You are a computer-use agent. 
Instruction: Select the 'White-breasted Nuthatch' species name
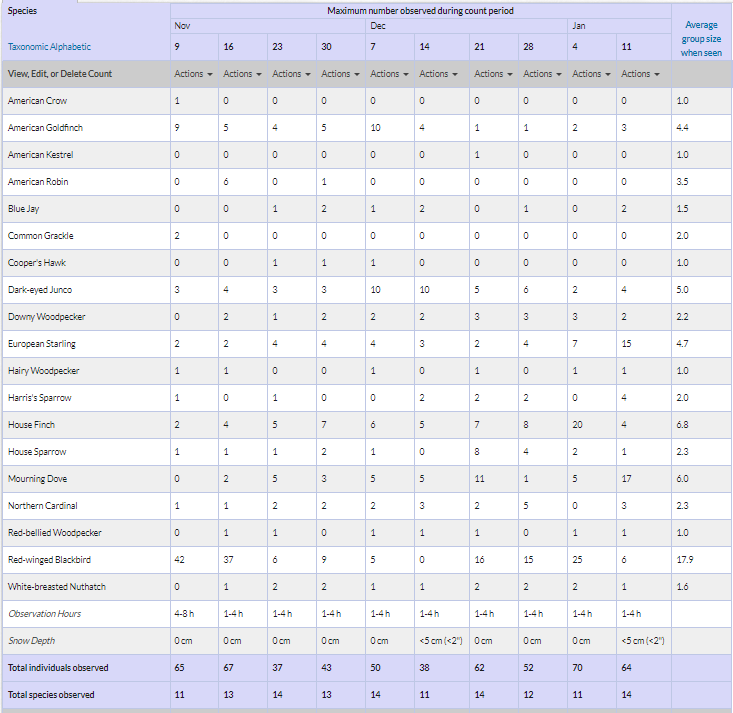click(x=57, y=587)
